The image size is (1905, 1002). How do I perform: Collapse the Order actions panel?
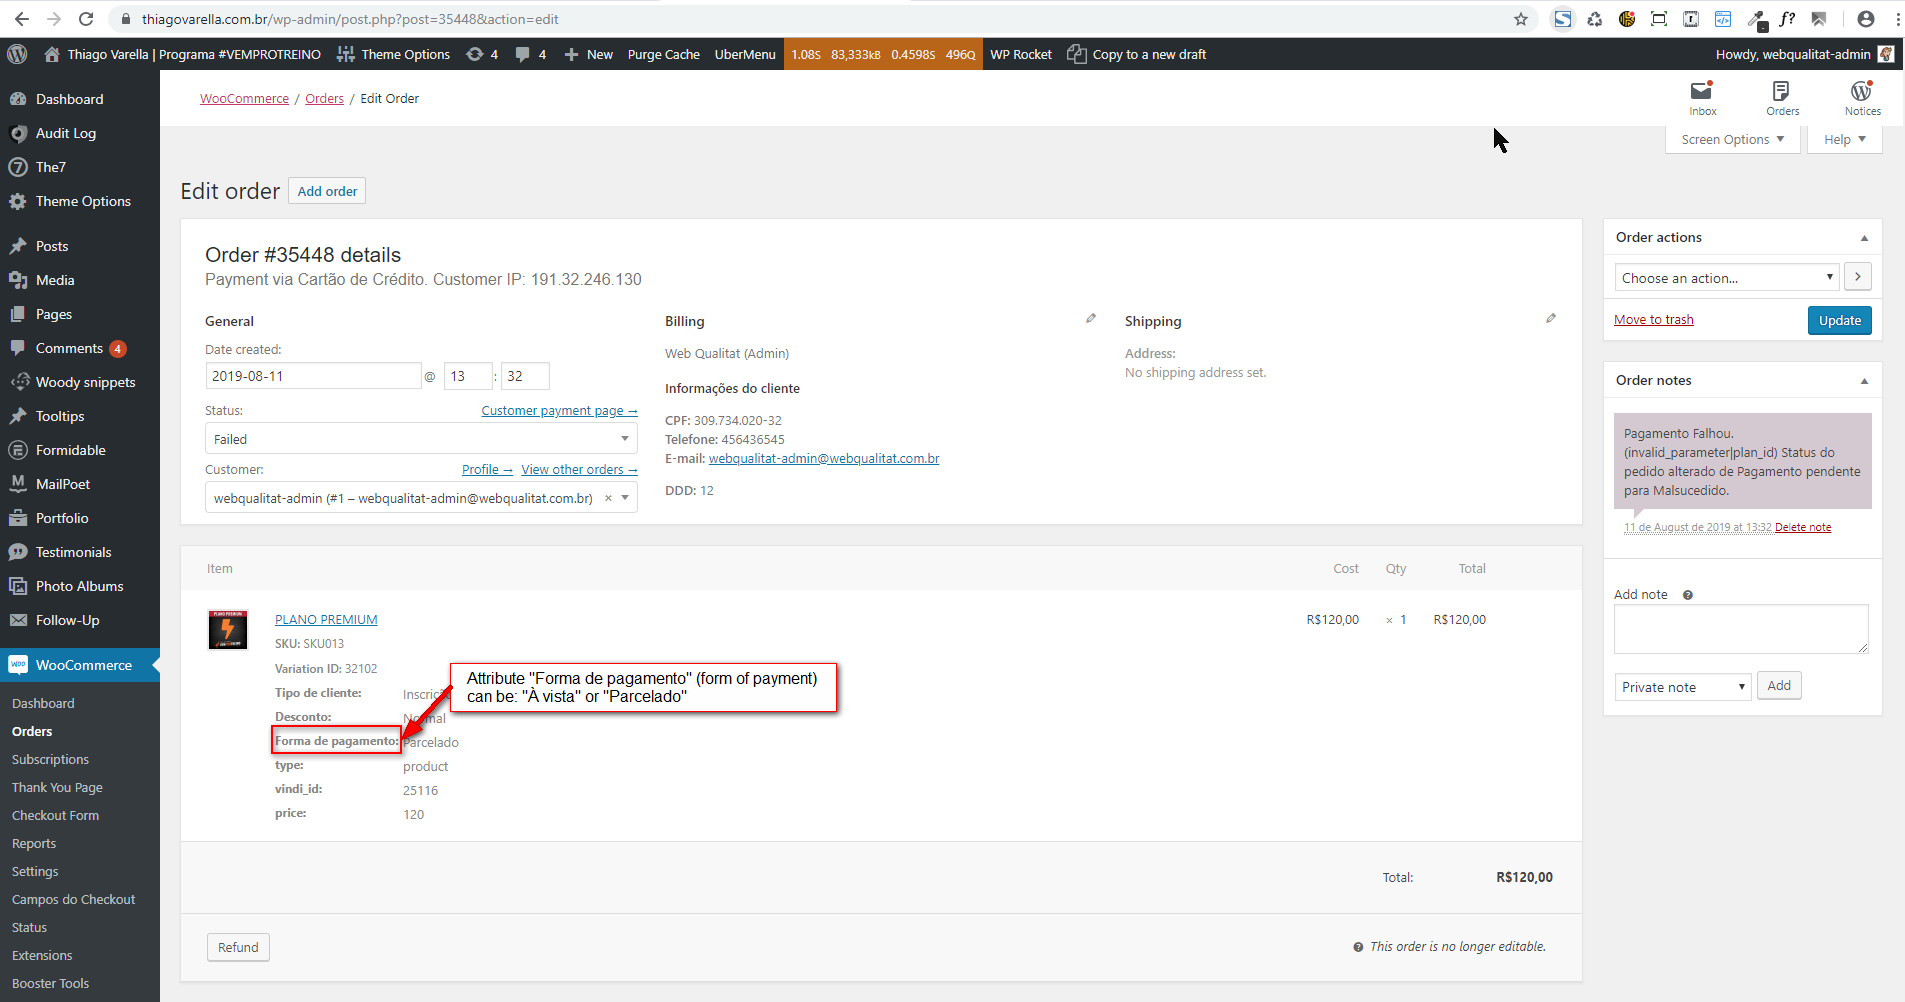point(1864,238)
